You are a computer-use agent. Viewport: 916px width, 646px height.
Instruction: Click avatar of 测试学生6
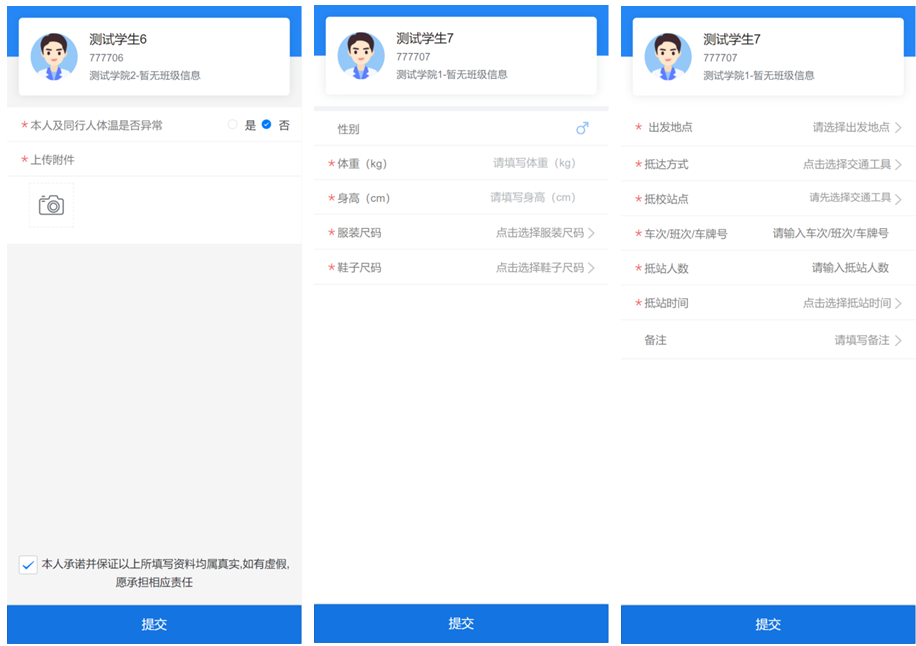[54, 56]
